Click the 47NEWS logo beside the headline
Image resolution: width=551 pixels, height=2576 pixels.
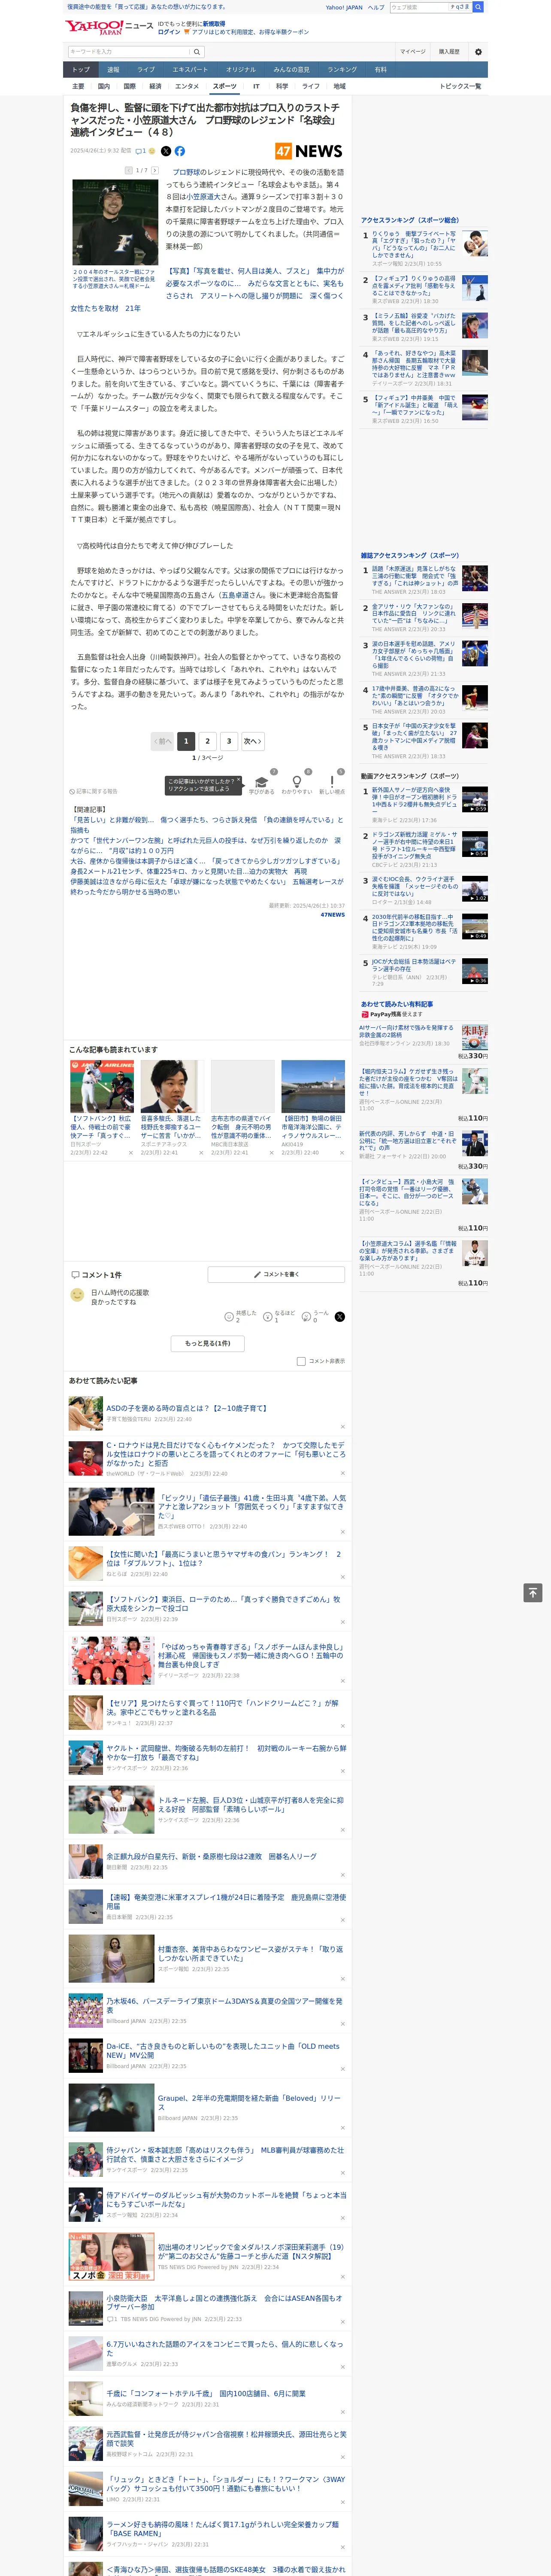(309, 151)
